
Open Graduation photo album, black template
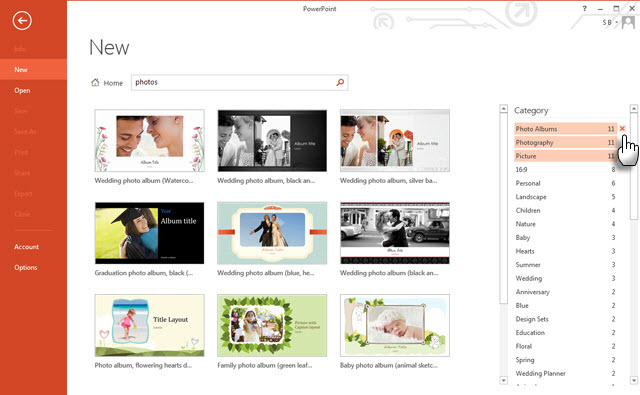(149, 233)
